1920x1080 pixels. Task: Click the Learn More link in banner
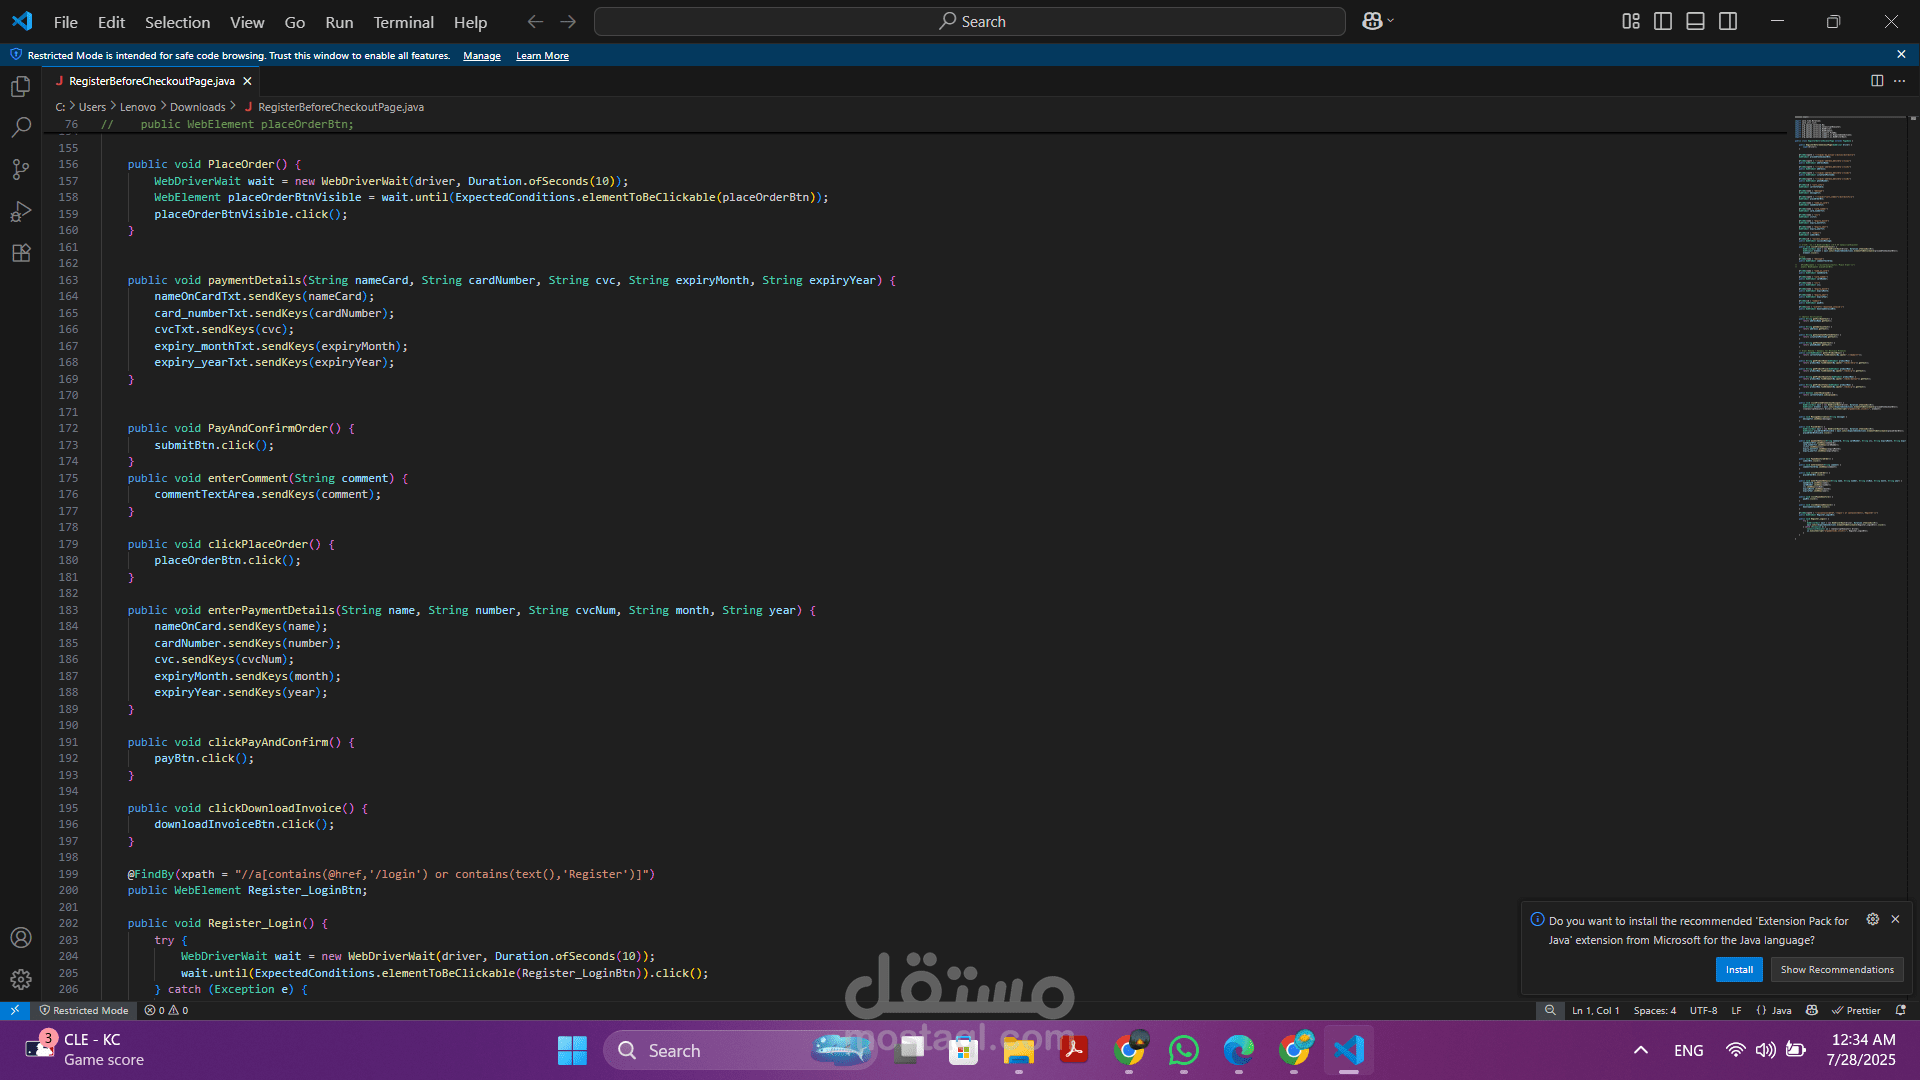pyautogui.click(x=542, y=56)
